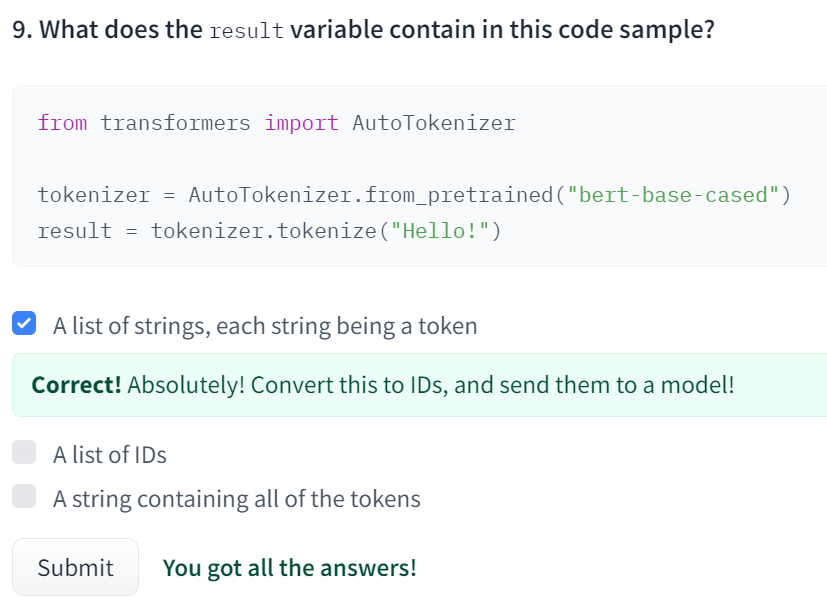Click 'AutoTokenizer.from_pretrained' in the code
The image size is (827, 602).
(370, 195)
